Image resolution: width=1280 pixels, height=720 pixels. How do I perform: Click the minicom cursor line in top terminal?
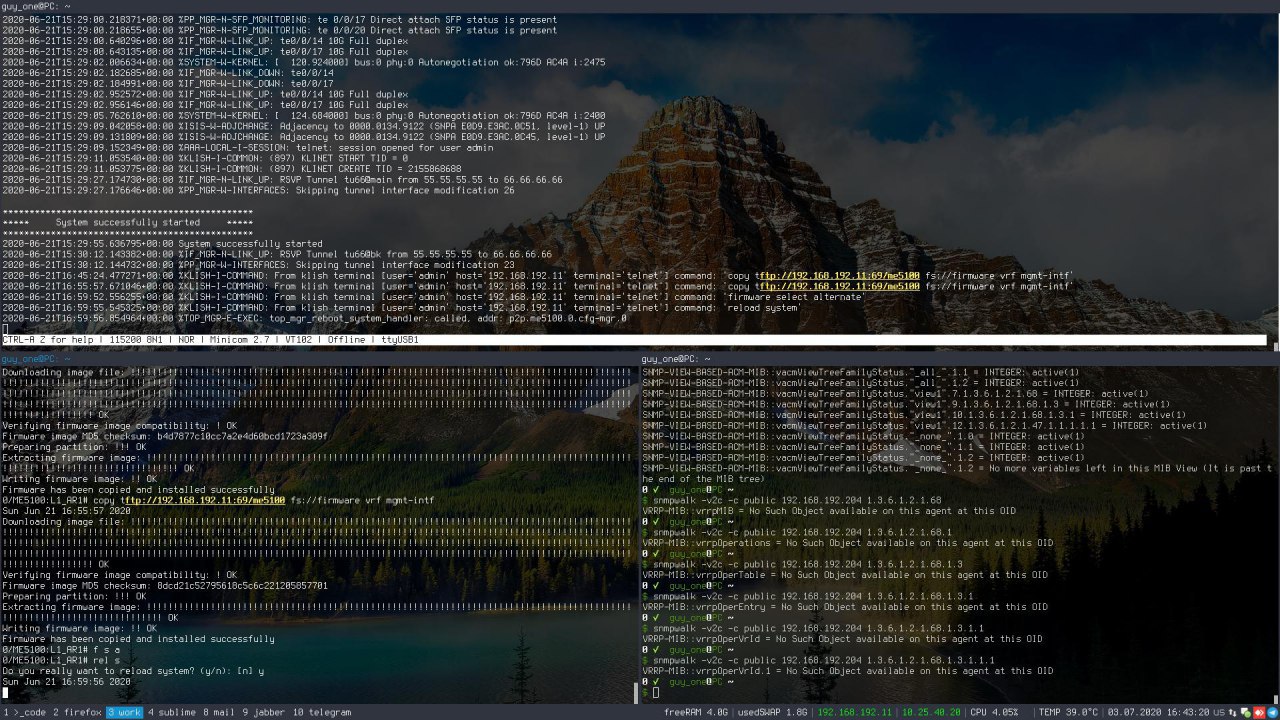click(x=5, y=329)
